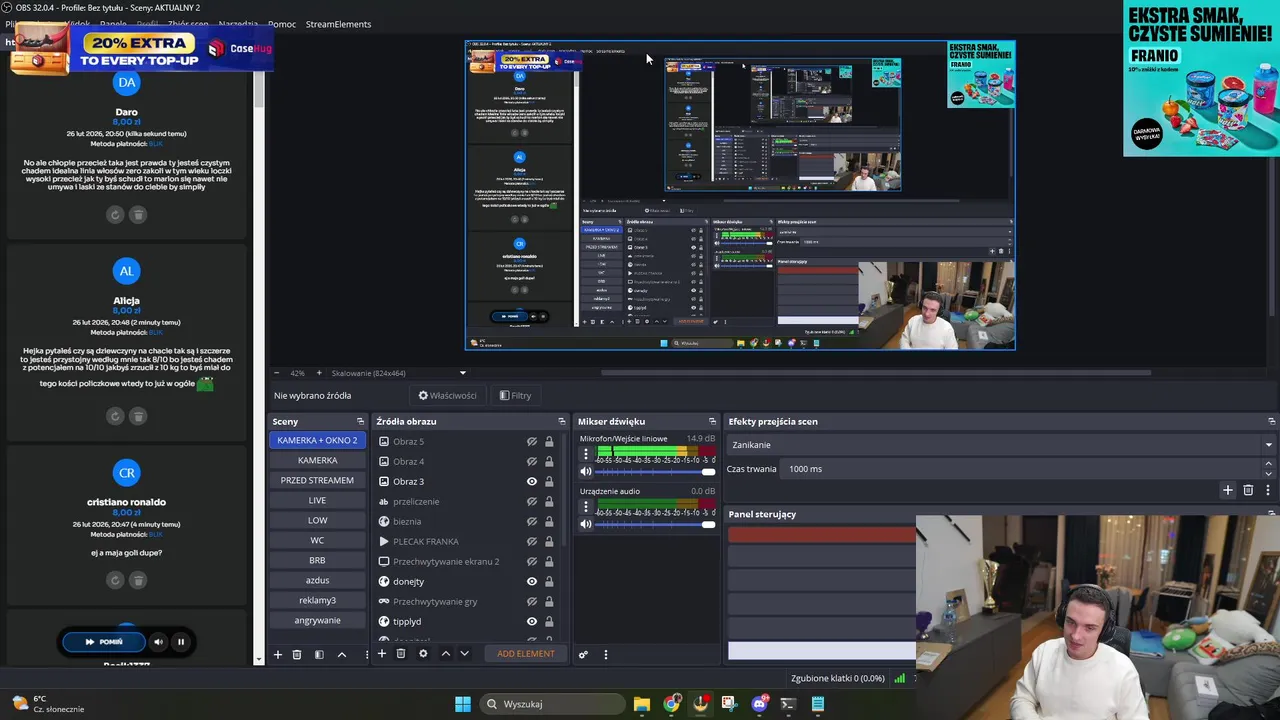Screen dimensions: 1280x720
Task: Open the Filtry button
Action: tap(515, 395)
